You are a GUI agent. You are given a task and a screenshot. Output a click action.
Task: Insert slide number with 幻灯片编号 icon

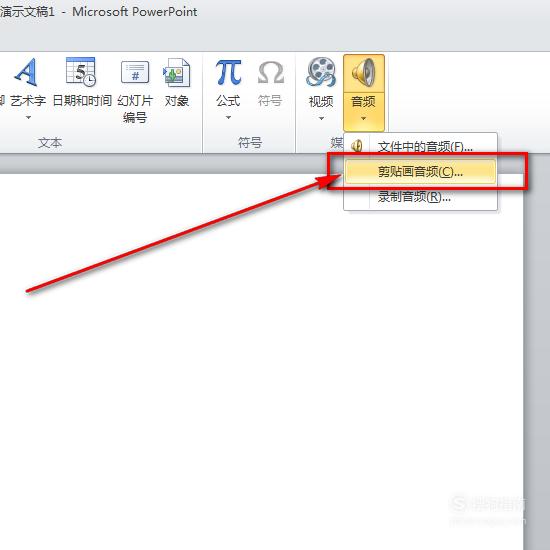tap(135, 72)
